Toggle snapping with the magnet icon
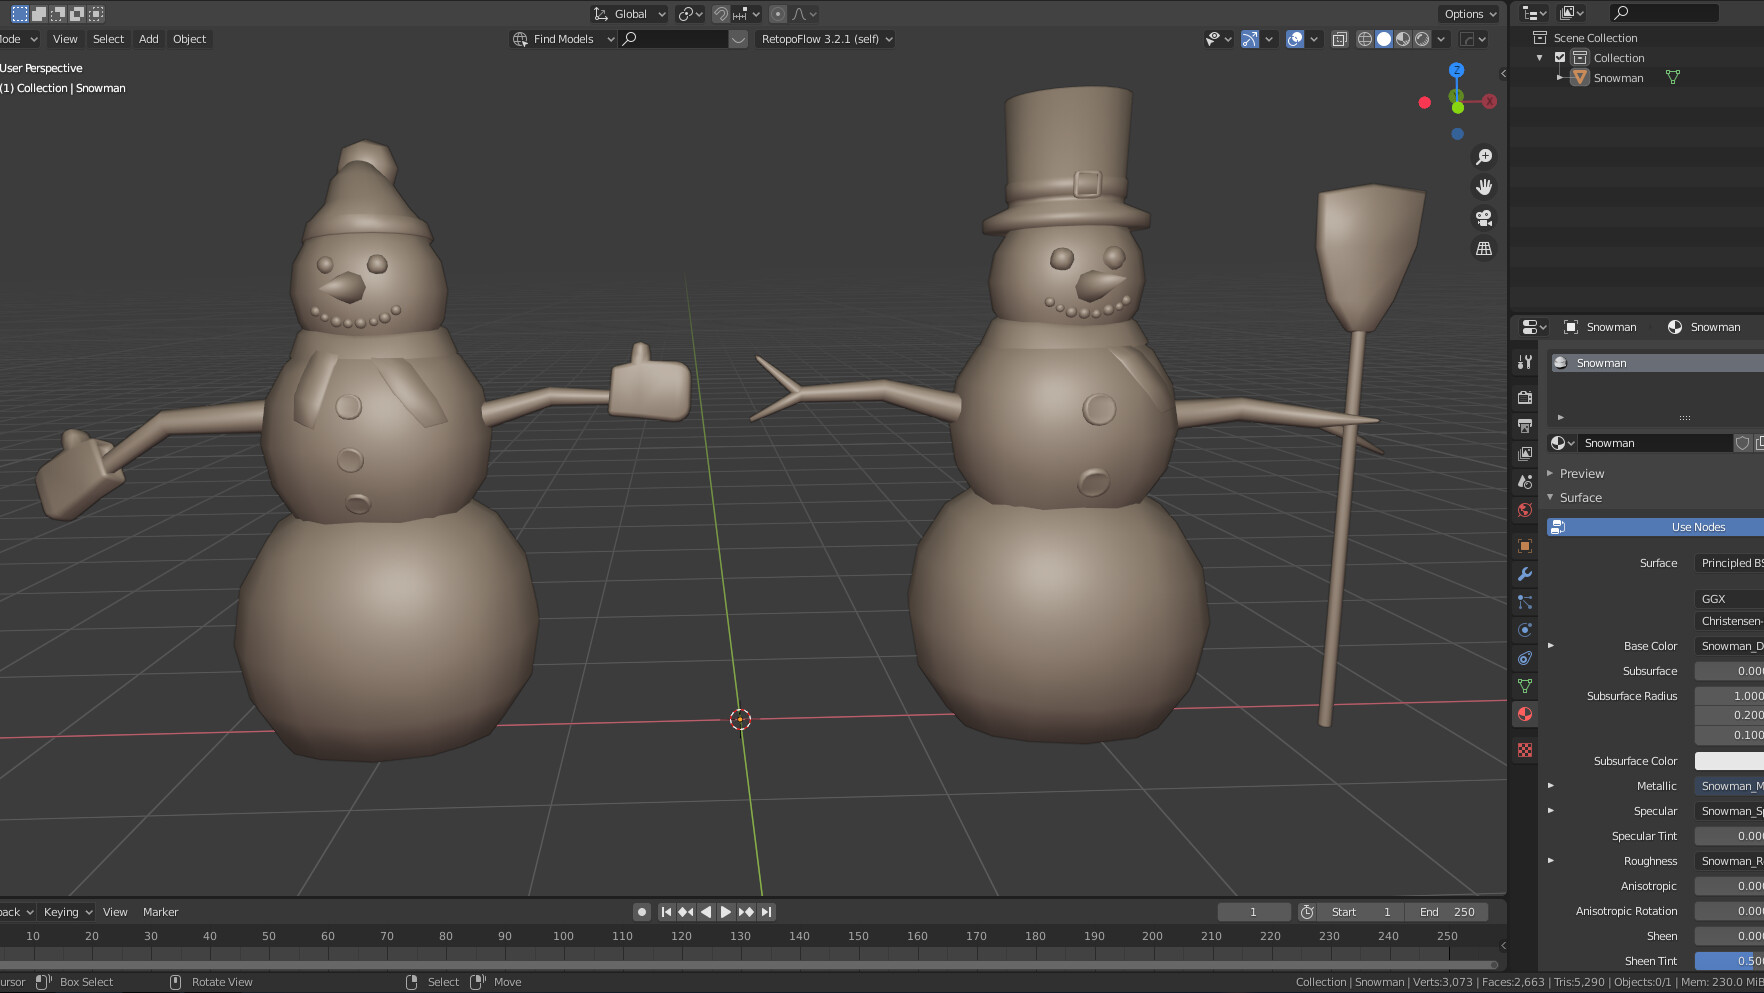This screenshot has width=1764, height=993. pos(721,14)
